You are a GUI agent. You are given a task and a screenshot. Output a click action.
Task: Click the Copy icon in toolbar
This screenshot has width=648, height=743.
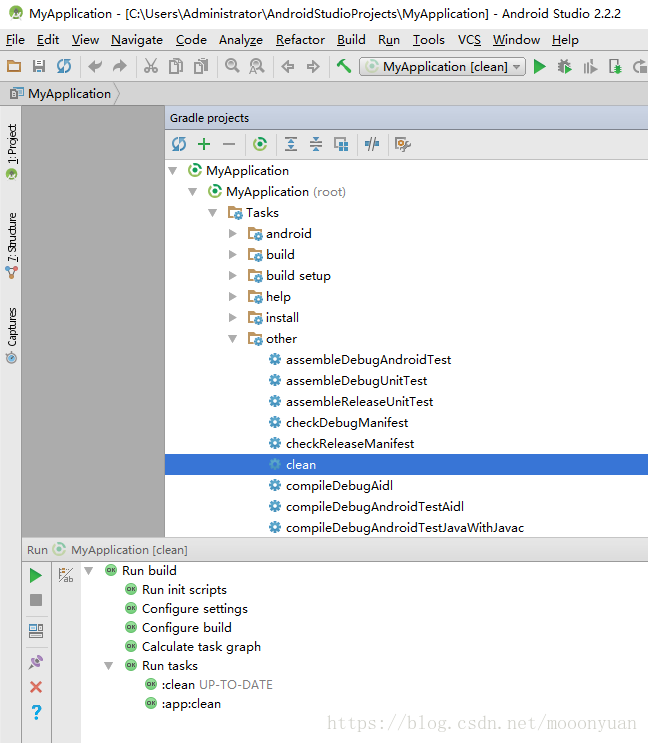(176, 66)
